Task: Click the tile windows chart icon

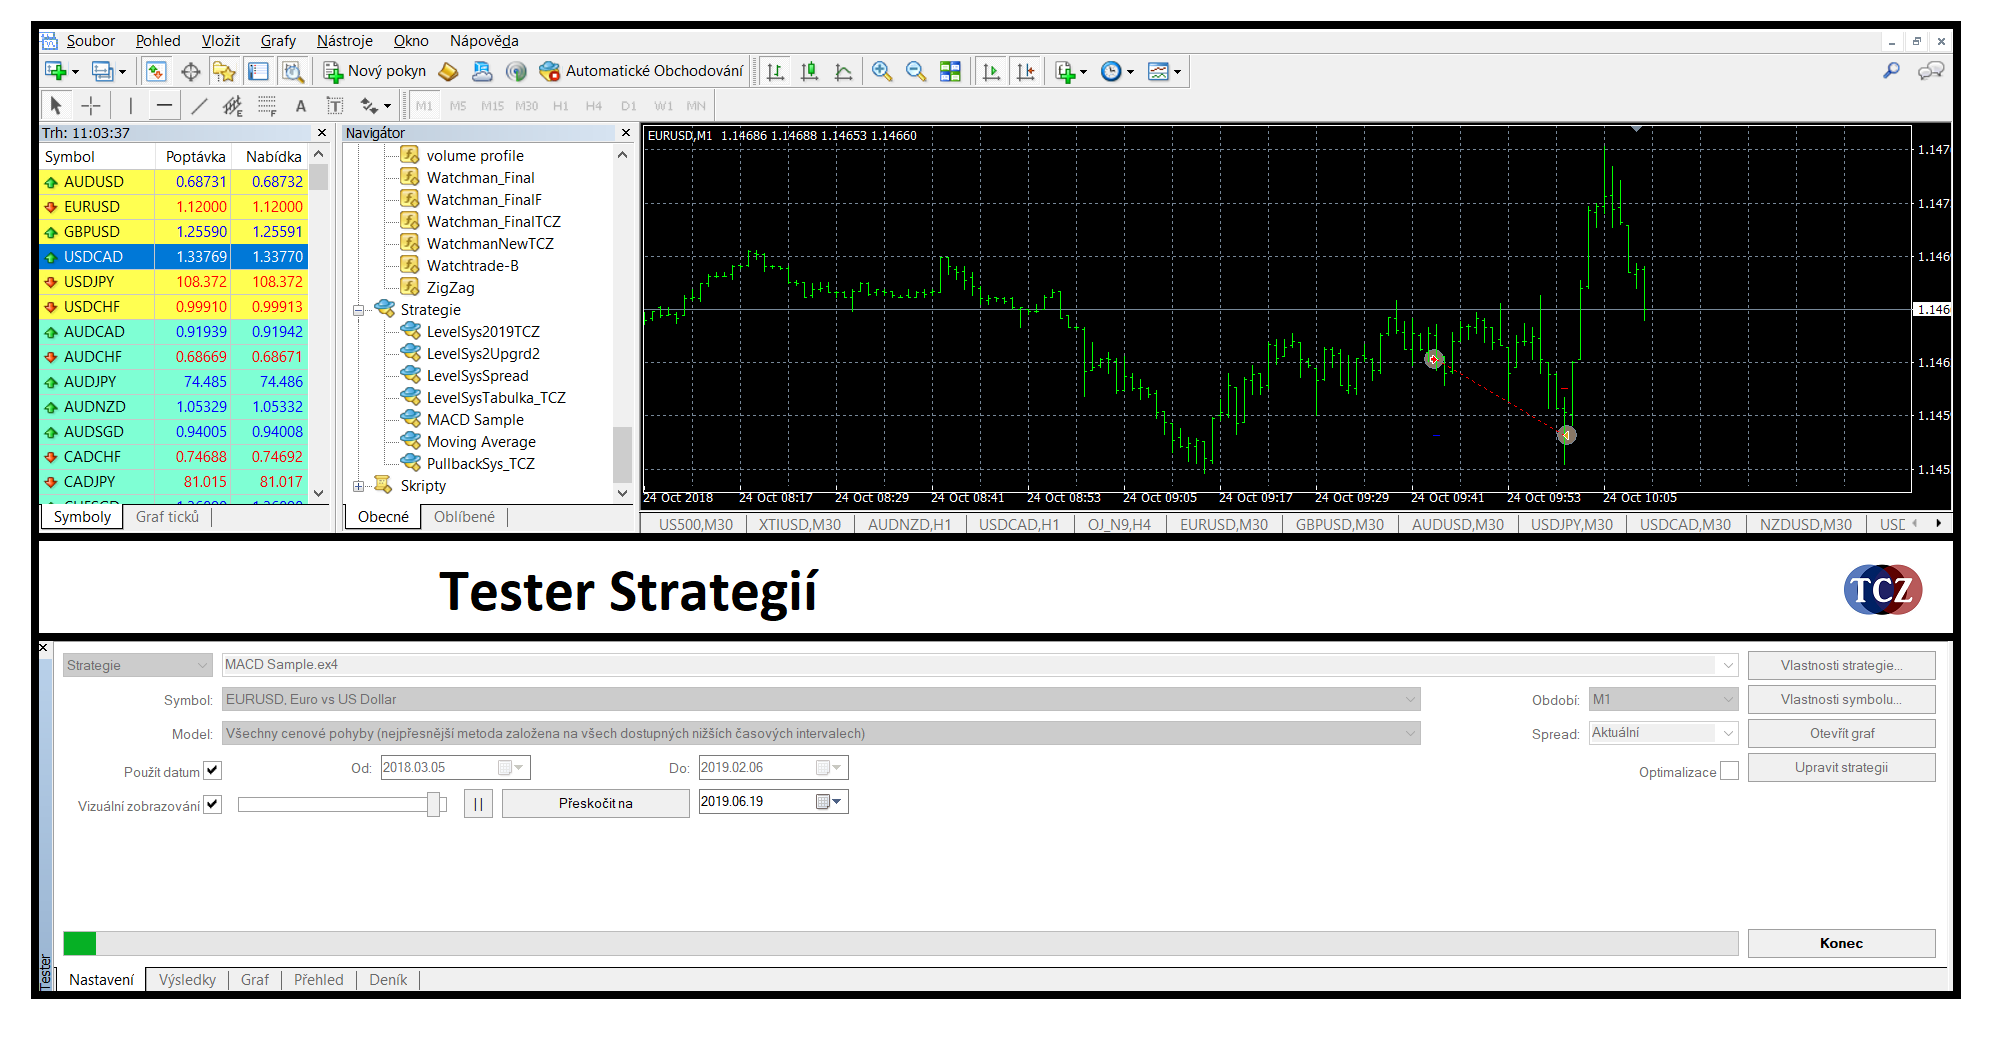Action: [x=950, y=71]
